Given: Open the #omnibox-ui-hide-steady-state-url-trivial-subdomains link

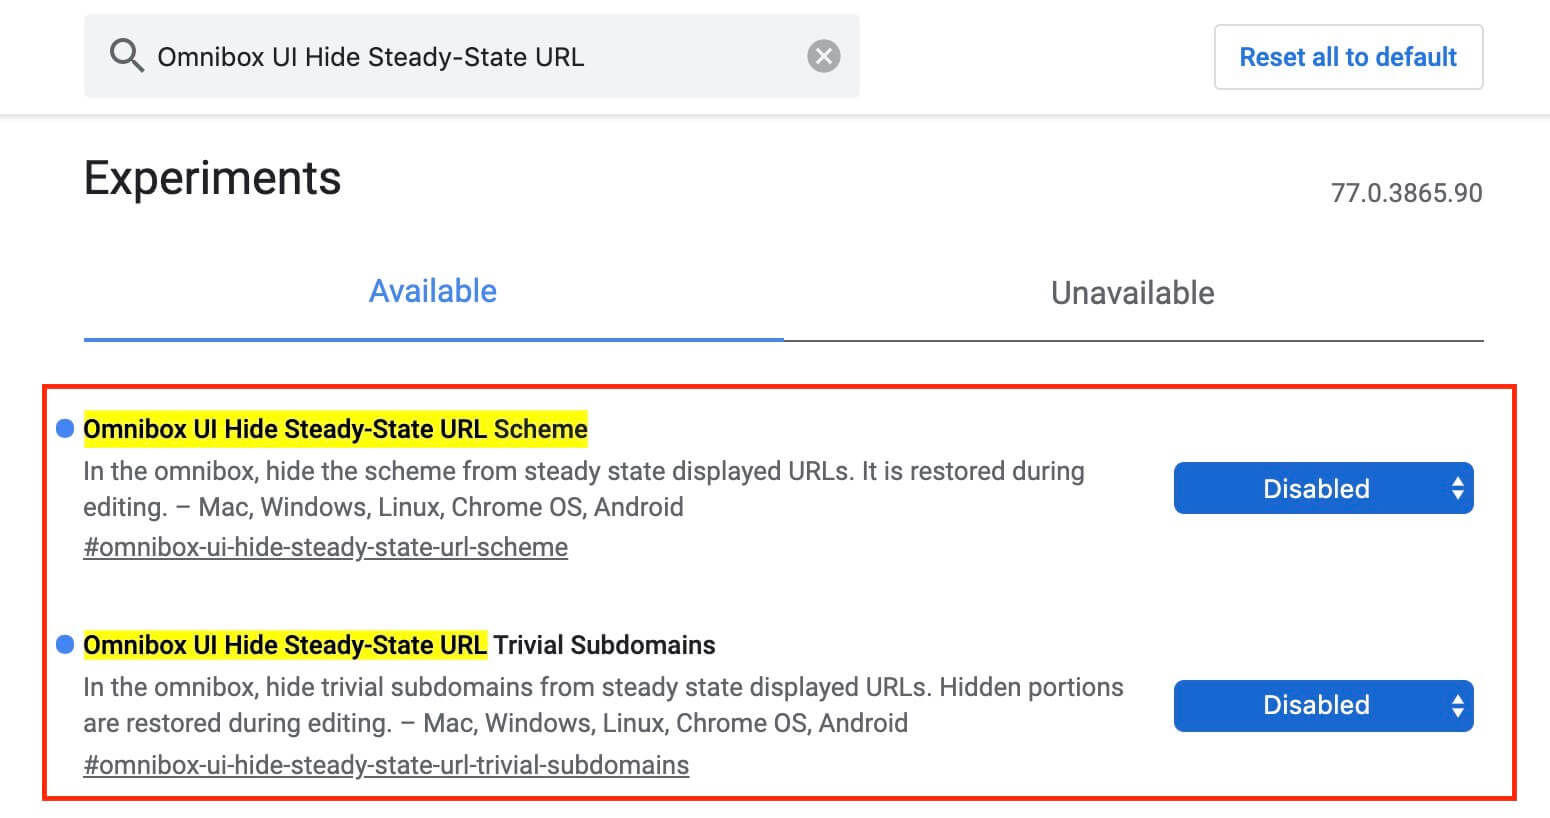Looking at the screenshot, I should click(386, 765).
